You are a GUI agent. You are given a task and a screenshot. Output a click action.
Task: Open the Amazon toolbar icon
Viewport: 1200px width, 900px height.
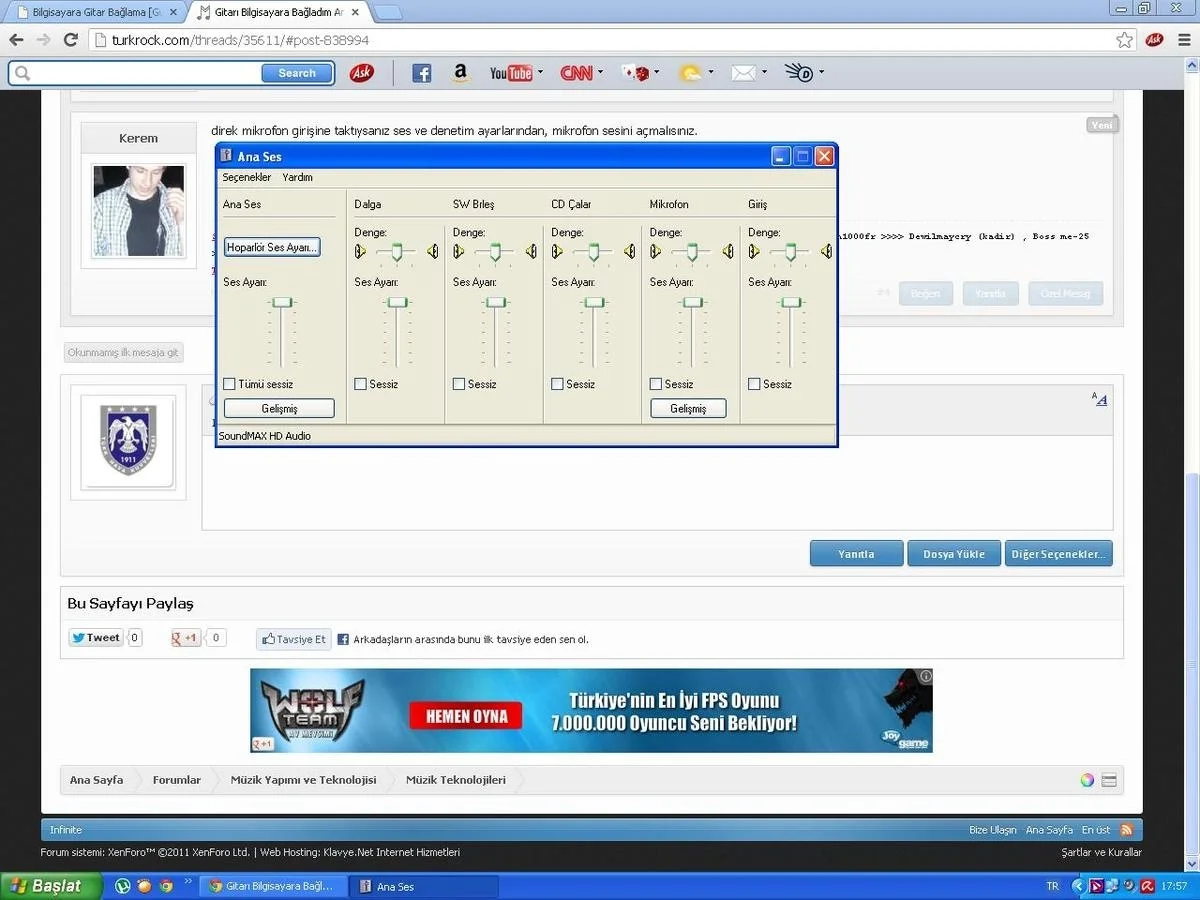click(460, 73)
